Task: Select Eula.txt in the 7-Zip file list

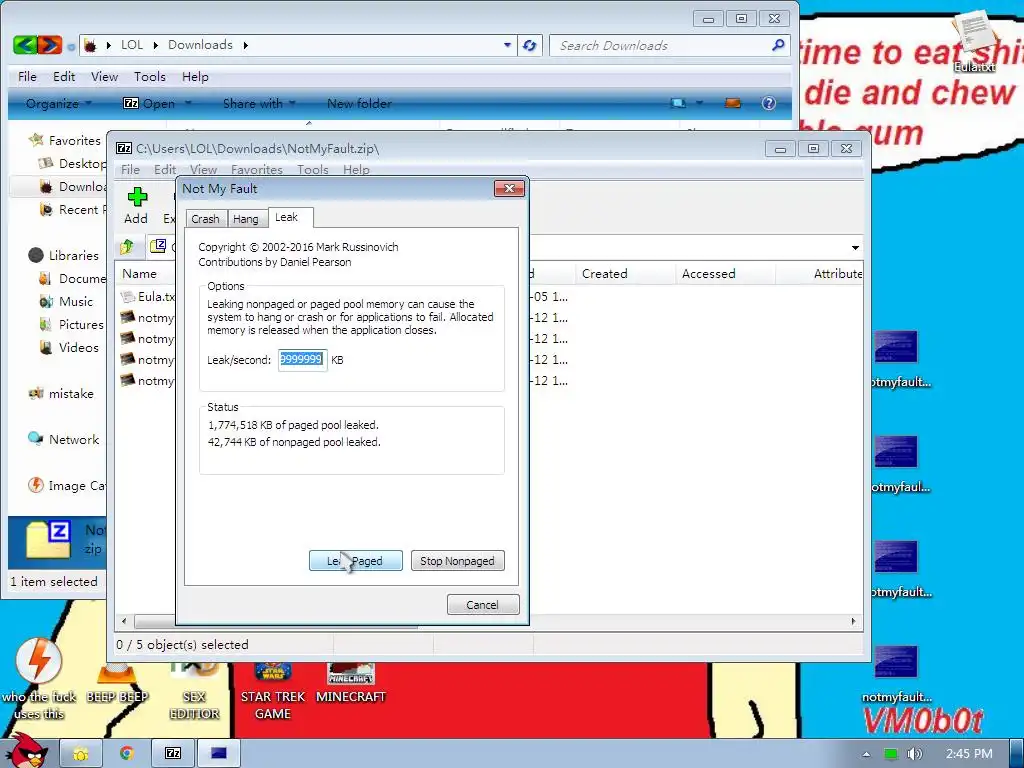Action: tap(149, 296)
